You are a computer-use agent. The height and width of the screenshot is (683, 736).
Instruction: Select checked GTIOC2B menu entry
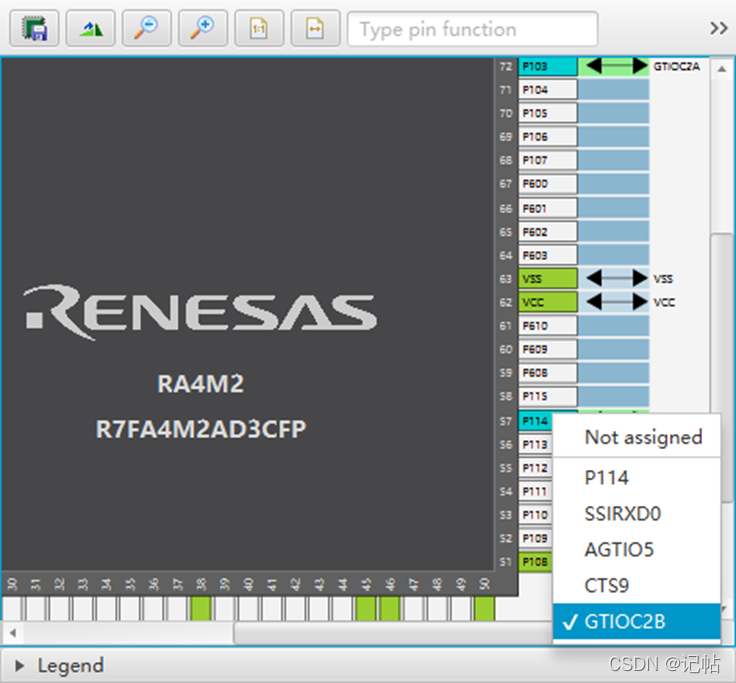click(636, 622)
